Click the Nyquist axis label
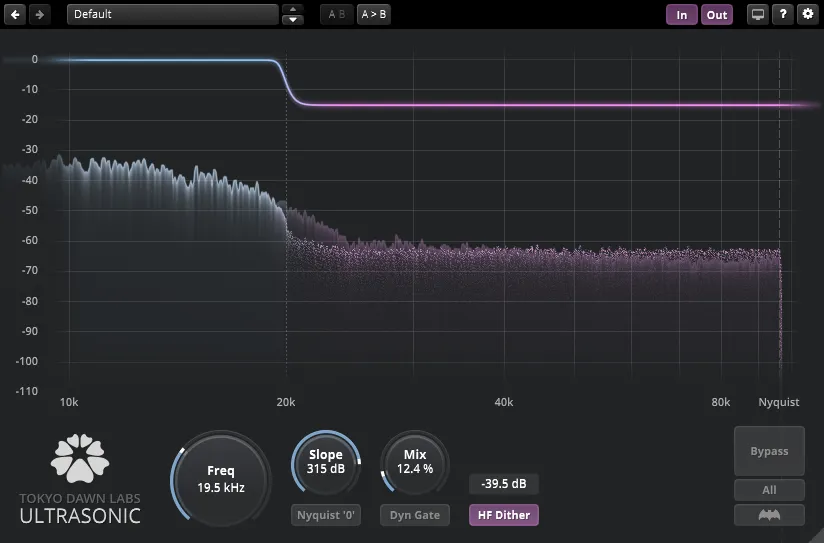Screen dimensions: 824x543 click(779, 402)
